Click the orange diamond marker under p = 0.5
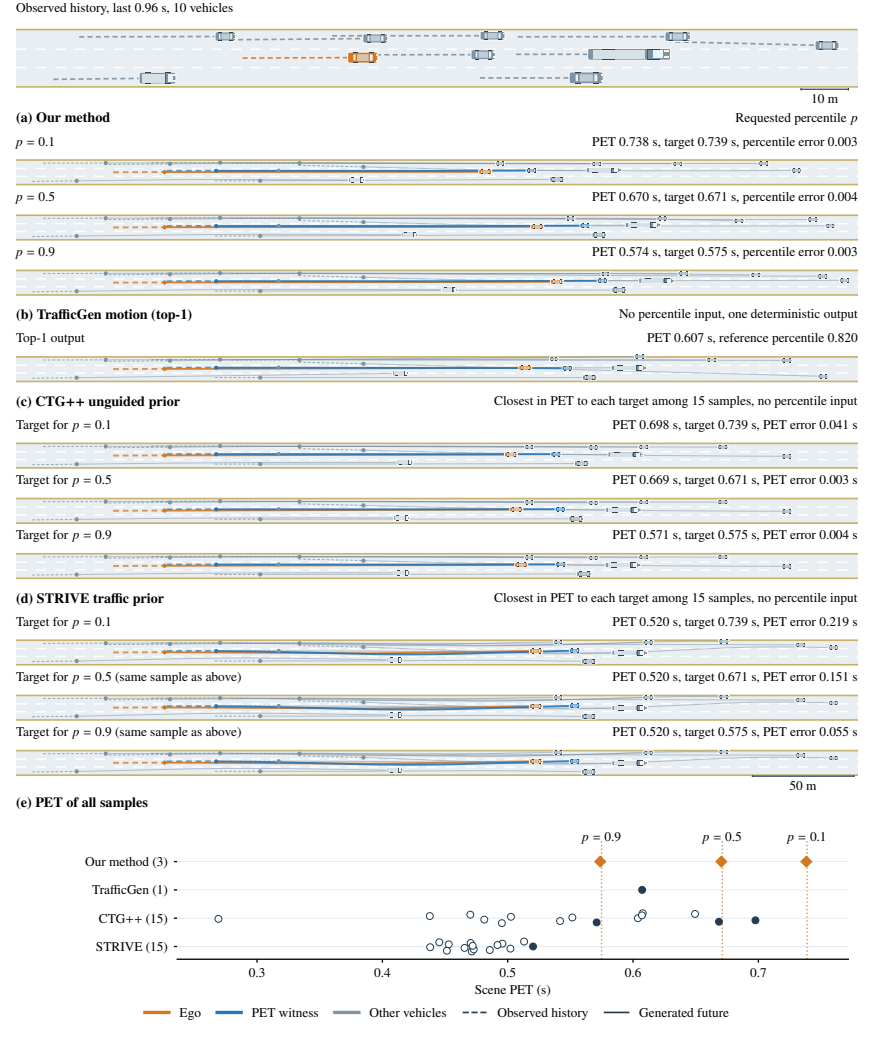Image resolution: width=870 pixels, height=1041 pixels. pyautogui.click(x=721, y=862)
